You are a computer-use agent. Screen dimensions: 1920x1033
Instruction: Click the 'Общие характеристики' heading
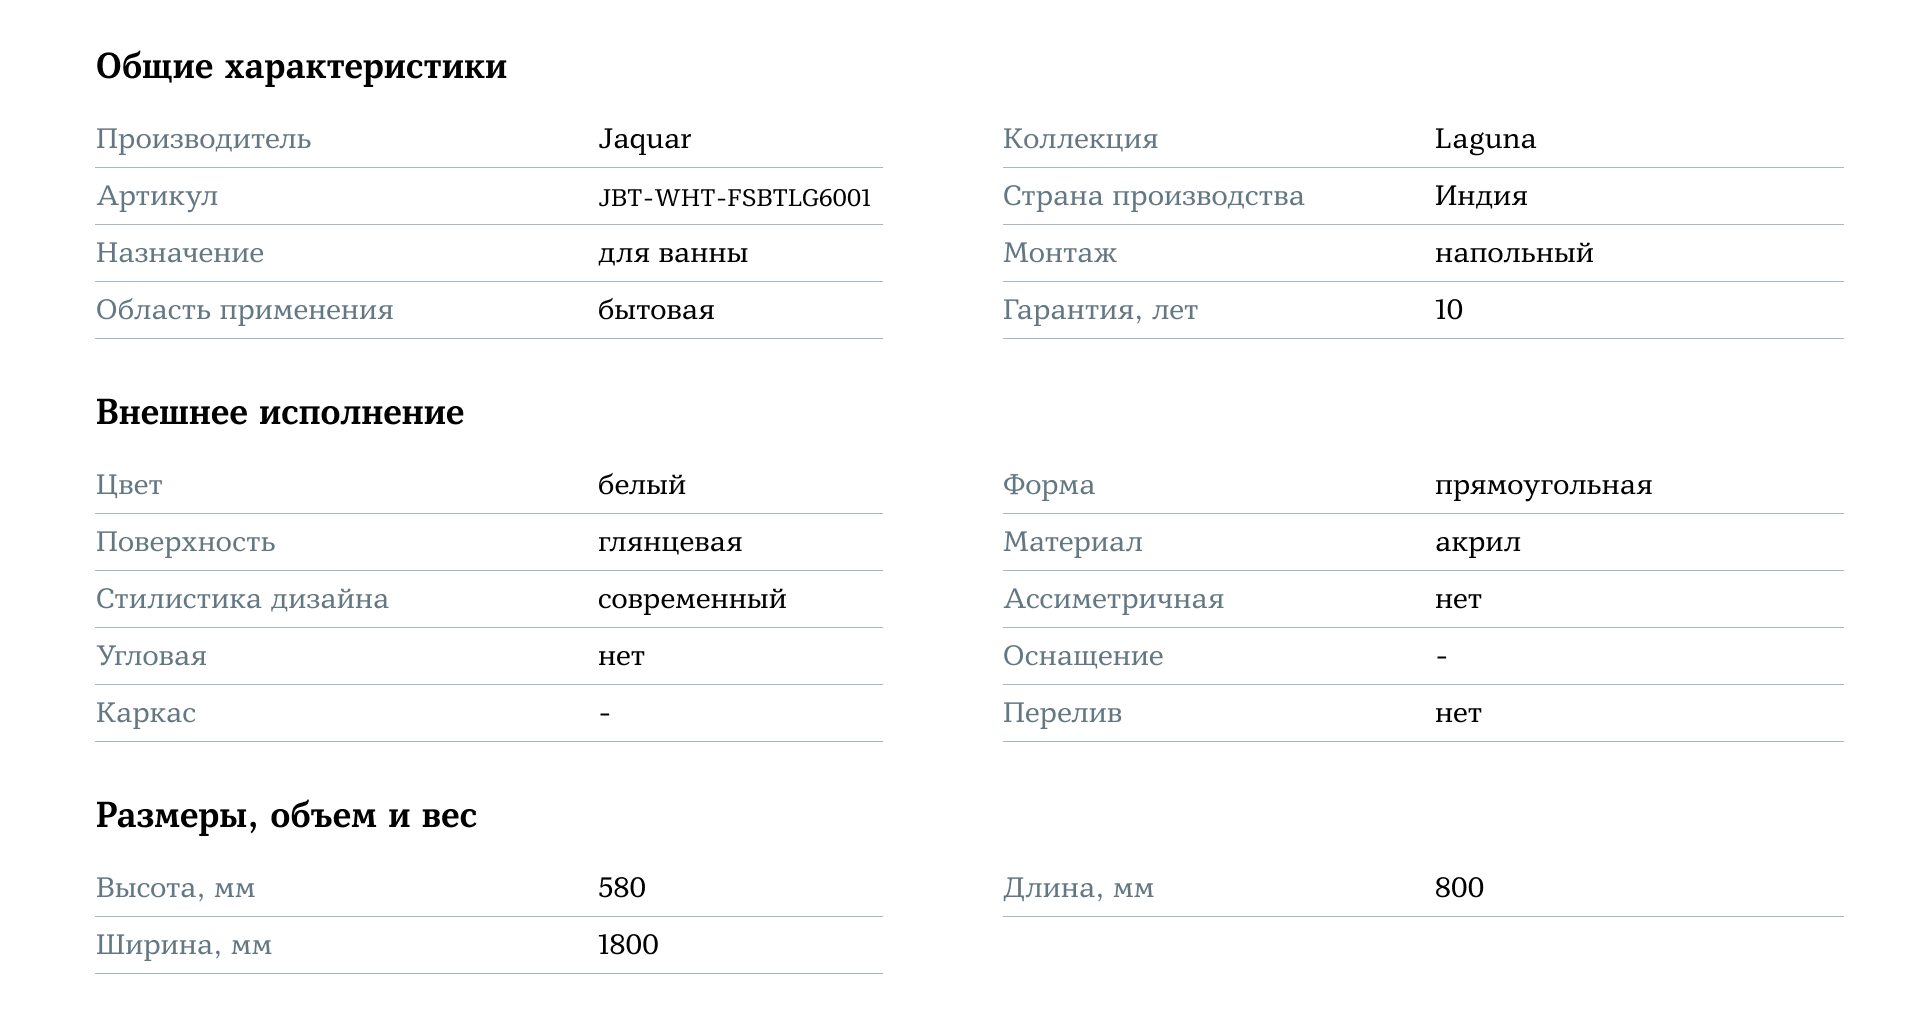coord(301,67)
